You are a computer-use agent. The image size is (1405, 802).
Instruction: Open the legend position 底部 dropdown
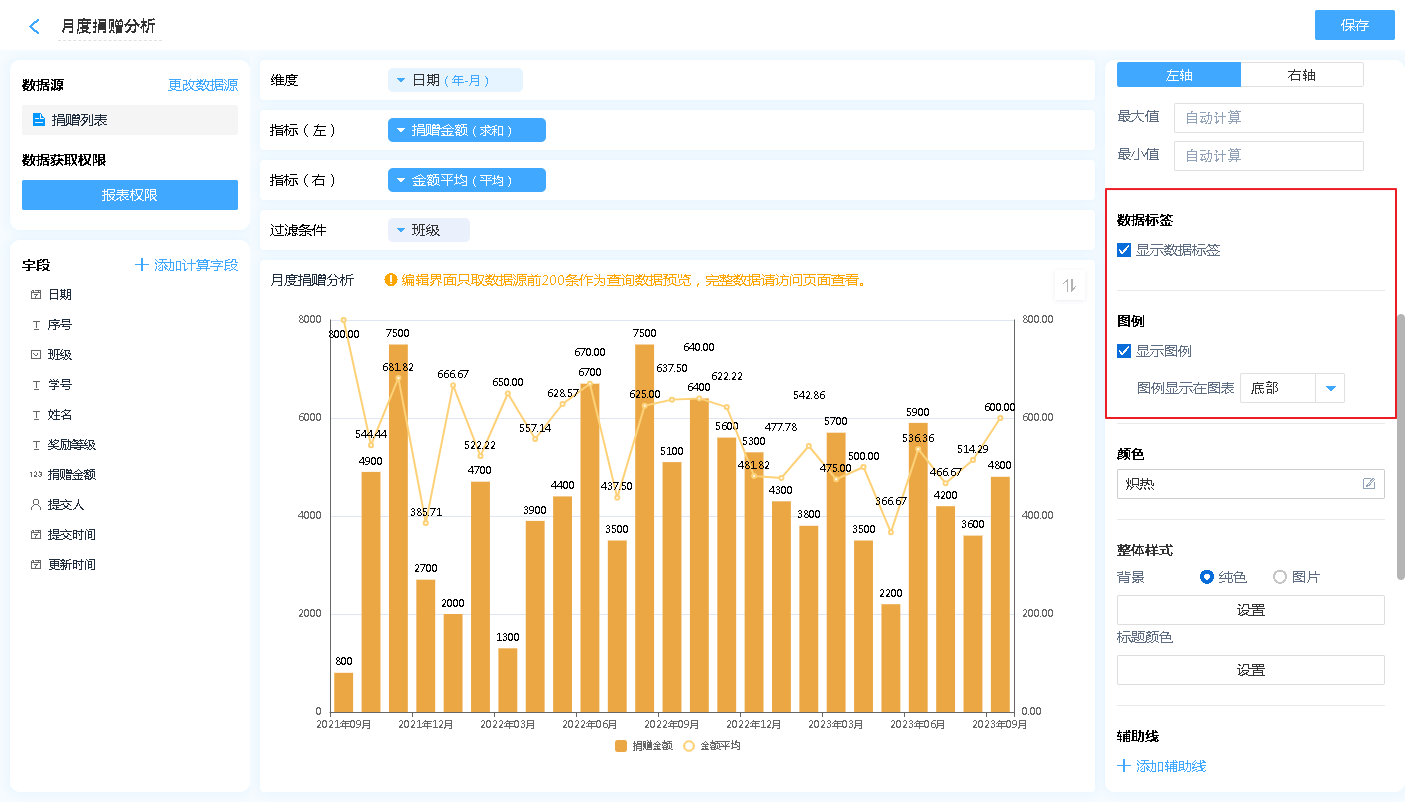click(1329, 388)
